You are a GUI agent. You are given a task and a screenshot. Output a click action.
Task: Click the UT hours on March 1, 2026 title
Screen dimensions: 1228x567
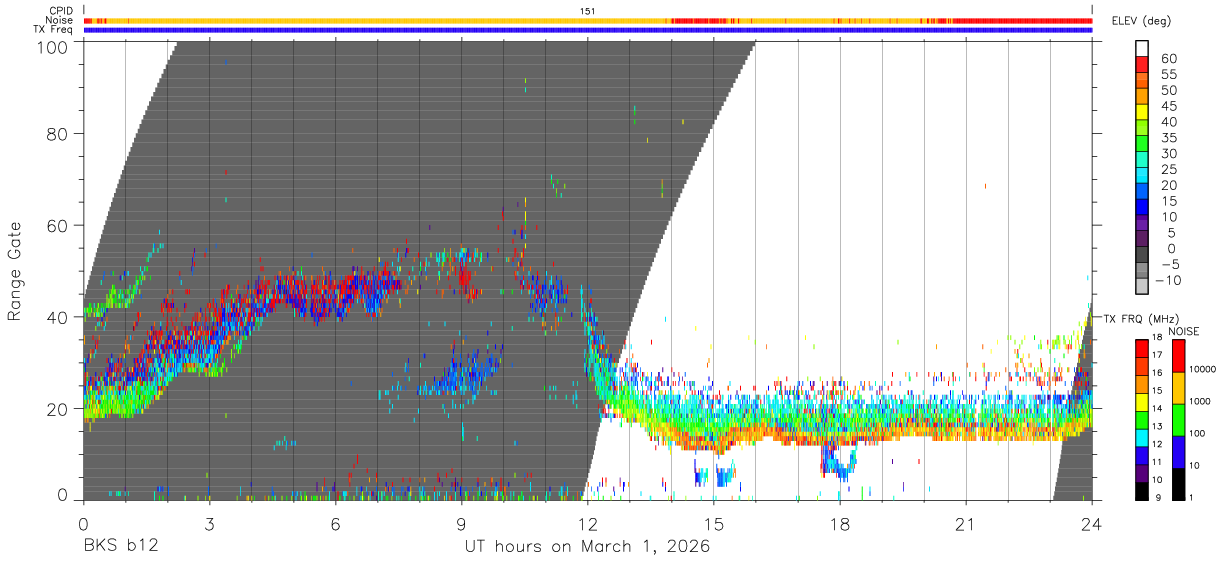(x=587, y=547)
